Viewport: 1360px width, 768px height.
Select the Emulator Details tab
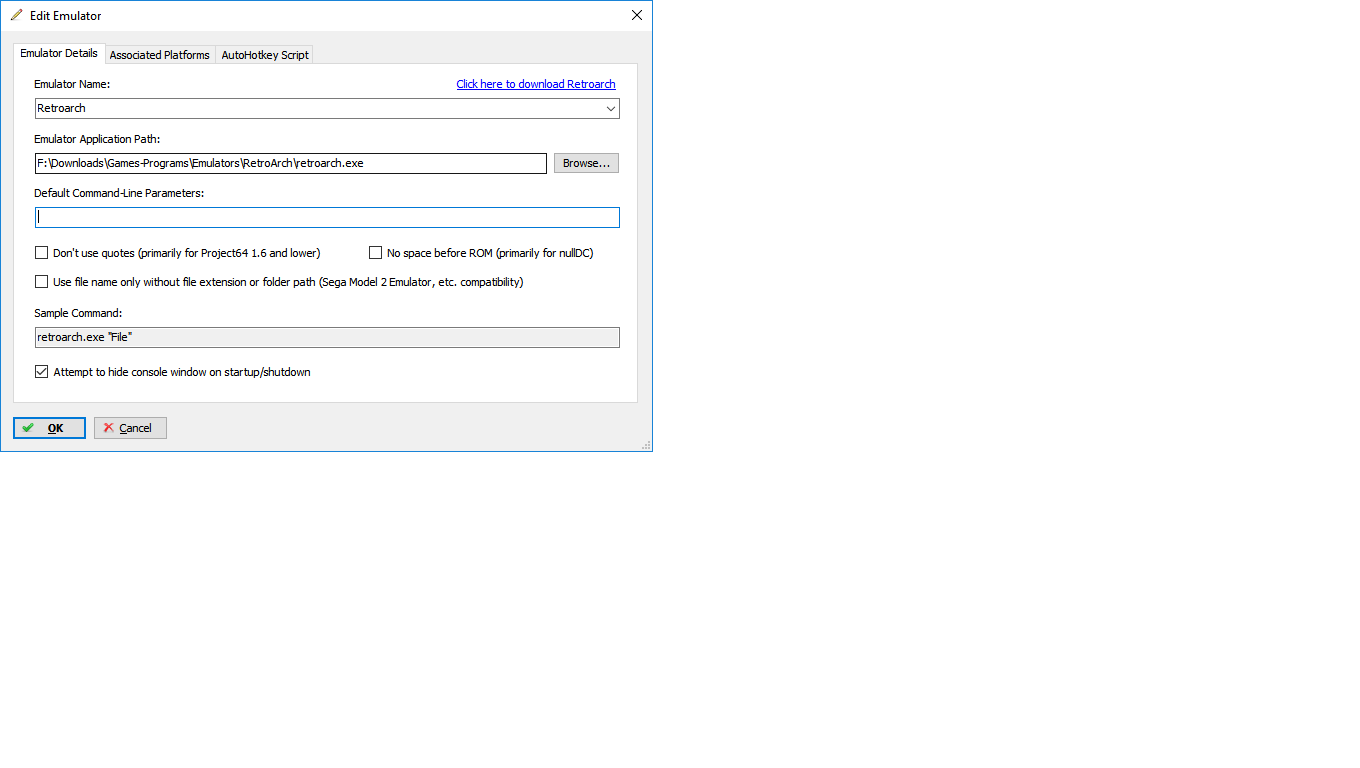click(x=59, y=53)
